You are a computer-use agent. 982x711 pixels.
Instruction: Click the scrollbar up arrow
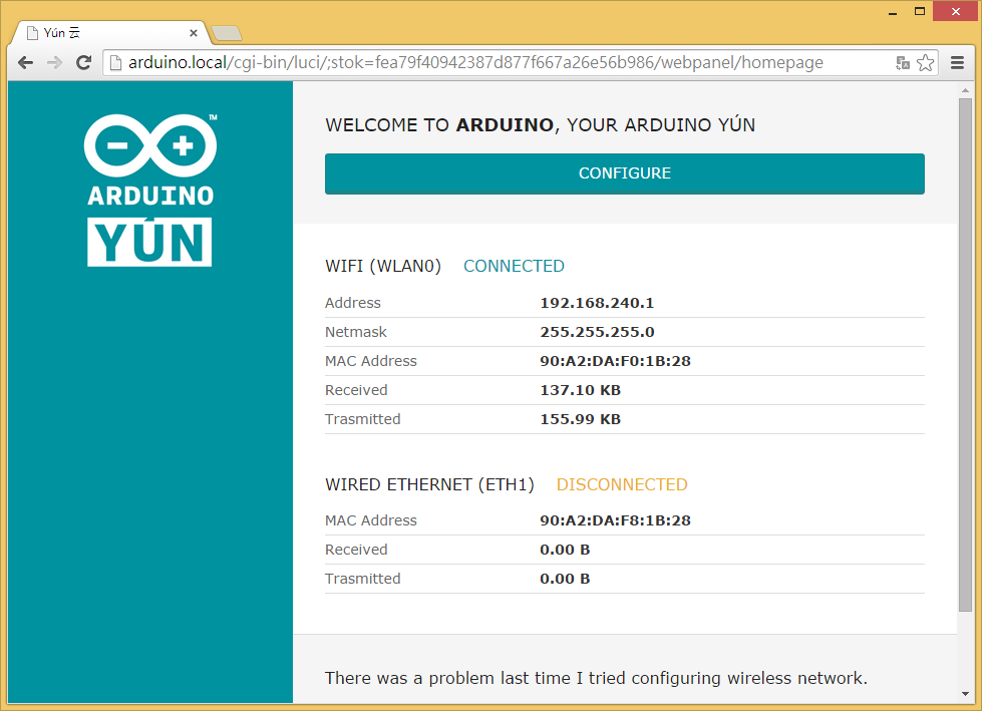click(x=965, y=91)
